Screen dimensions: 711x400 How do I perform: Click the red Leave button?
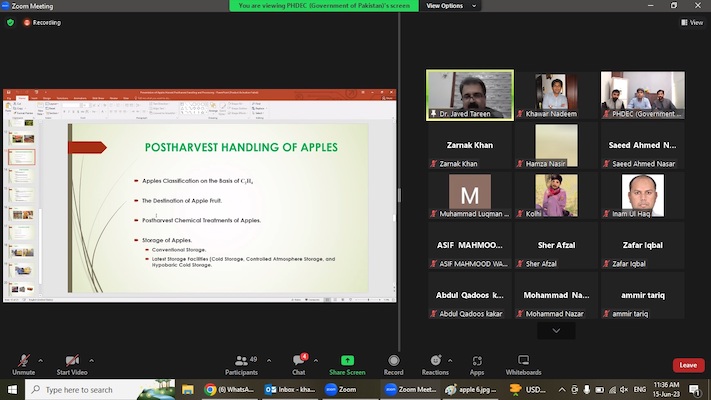coord(688,365)
